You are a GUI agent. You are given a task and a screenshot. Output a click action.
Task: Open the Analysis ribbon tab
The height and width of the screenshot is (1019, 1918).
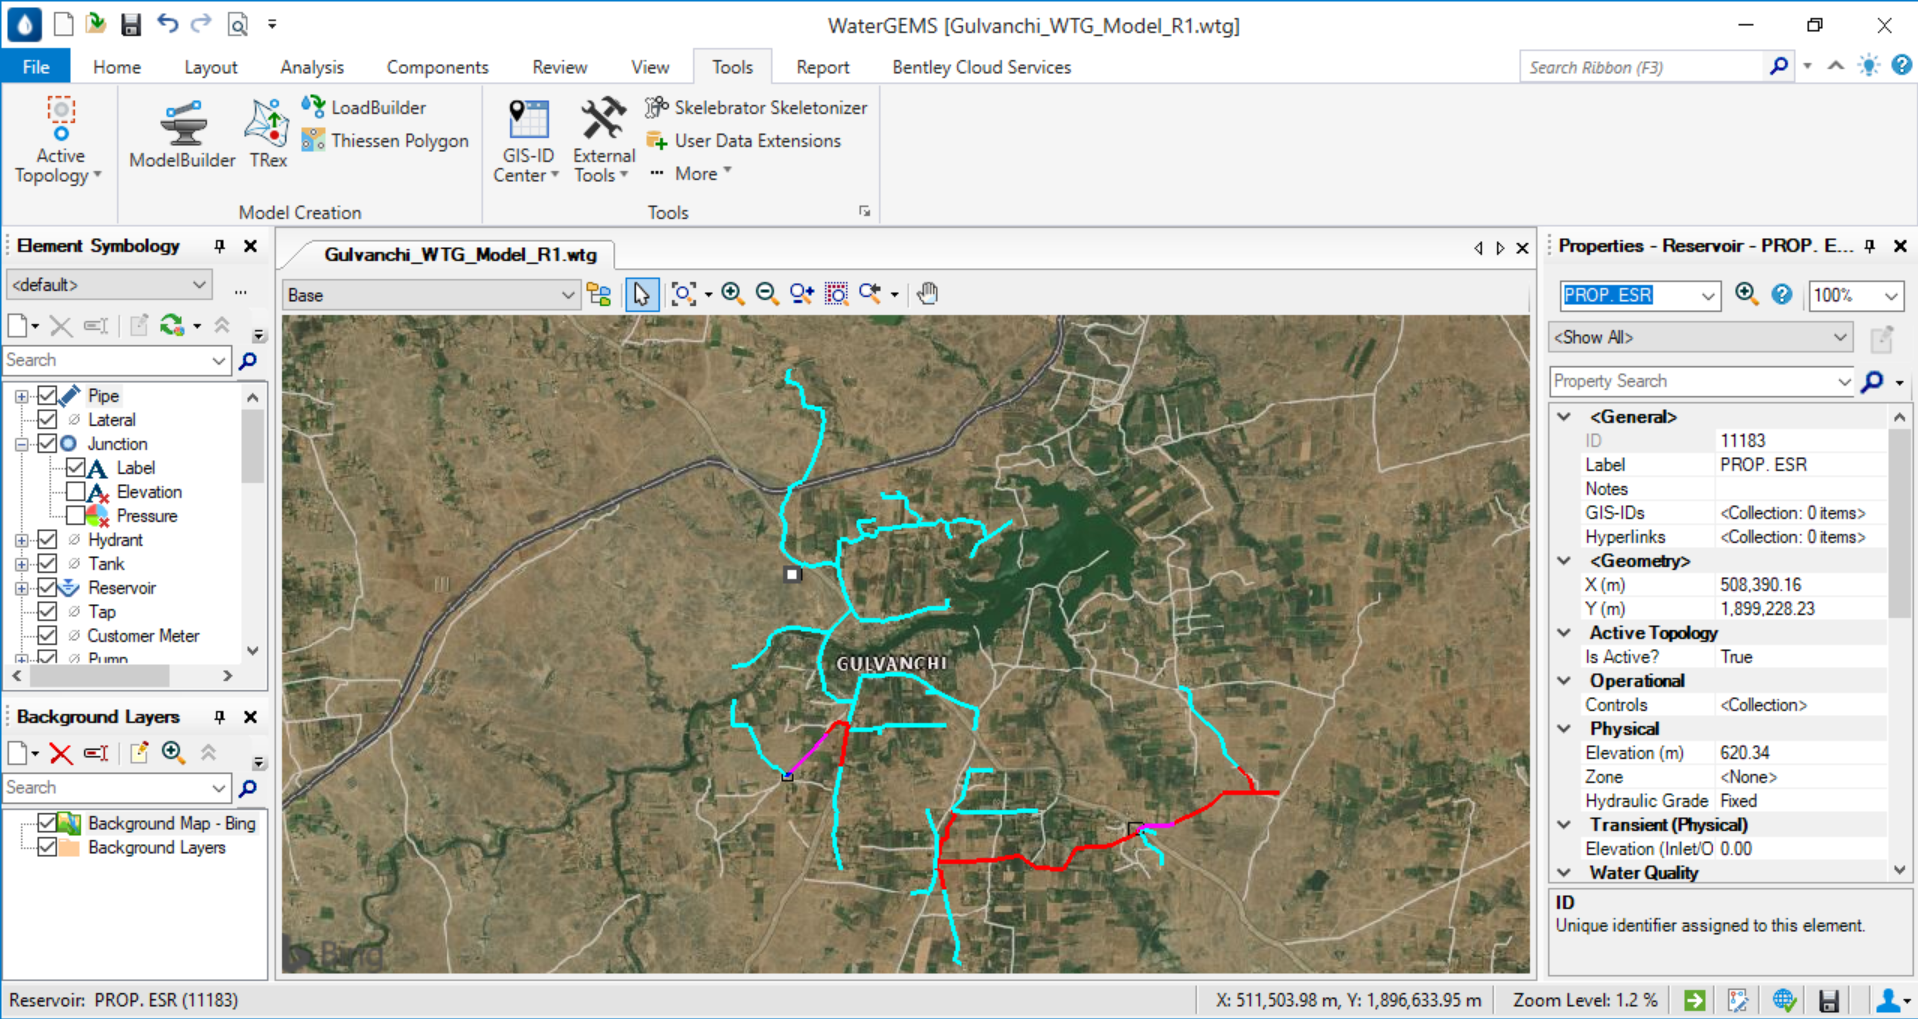tap(312, 67)
